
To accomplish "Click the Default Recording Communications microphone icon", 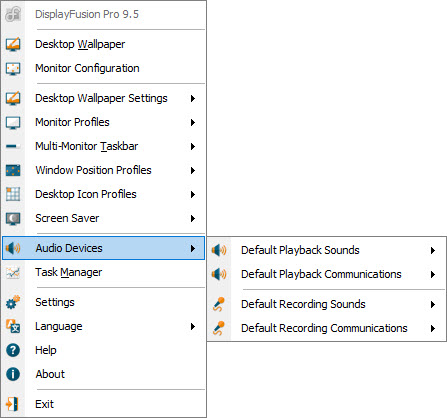I will pos(219,328).
